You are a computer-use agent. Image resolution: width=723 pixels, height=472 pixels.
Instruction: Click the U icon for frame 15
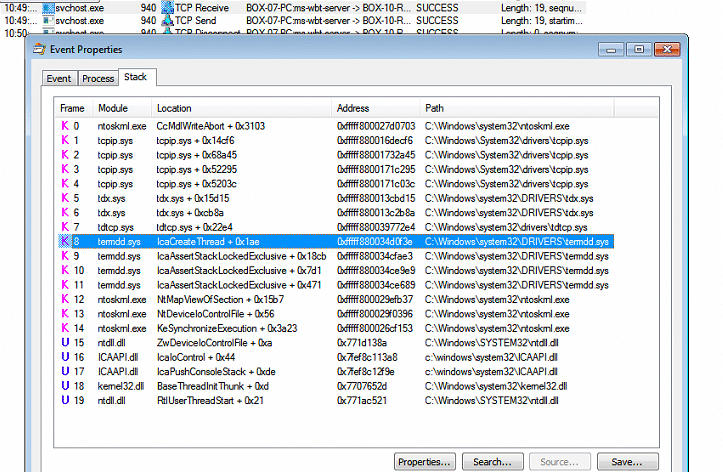pos(64,342)
